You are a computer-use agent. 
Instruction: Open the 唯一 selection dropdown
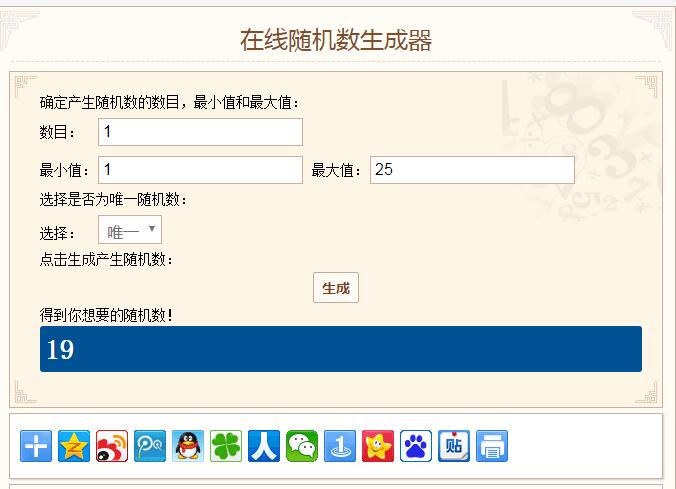130,230
